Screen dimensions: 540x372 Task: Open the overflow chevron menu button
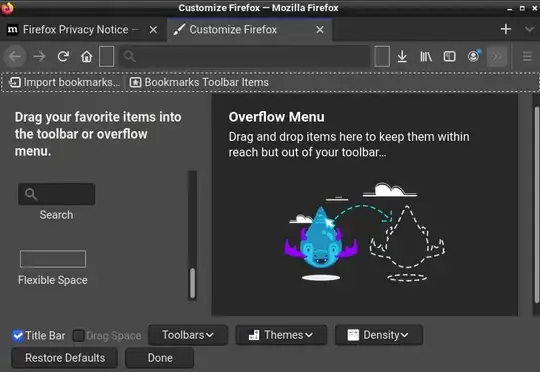coord(497,56)
